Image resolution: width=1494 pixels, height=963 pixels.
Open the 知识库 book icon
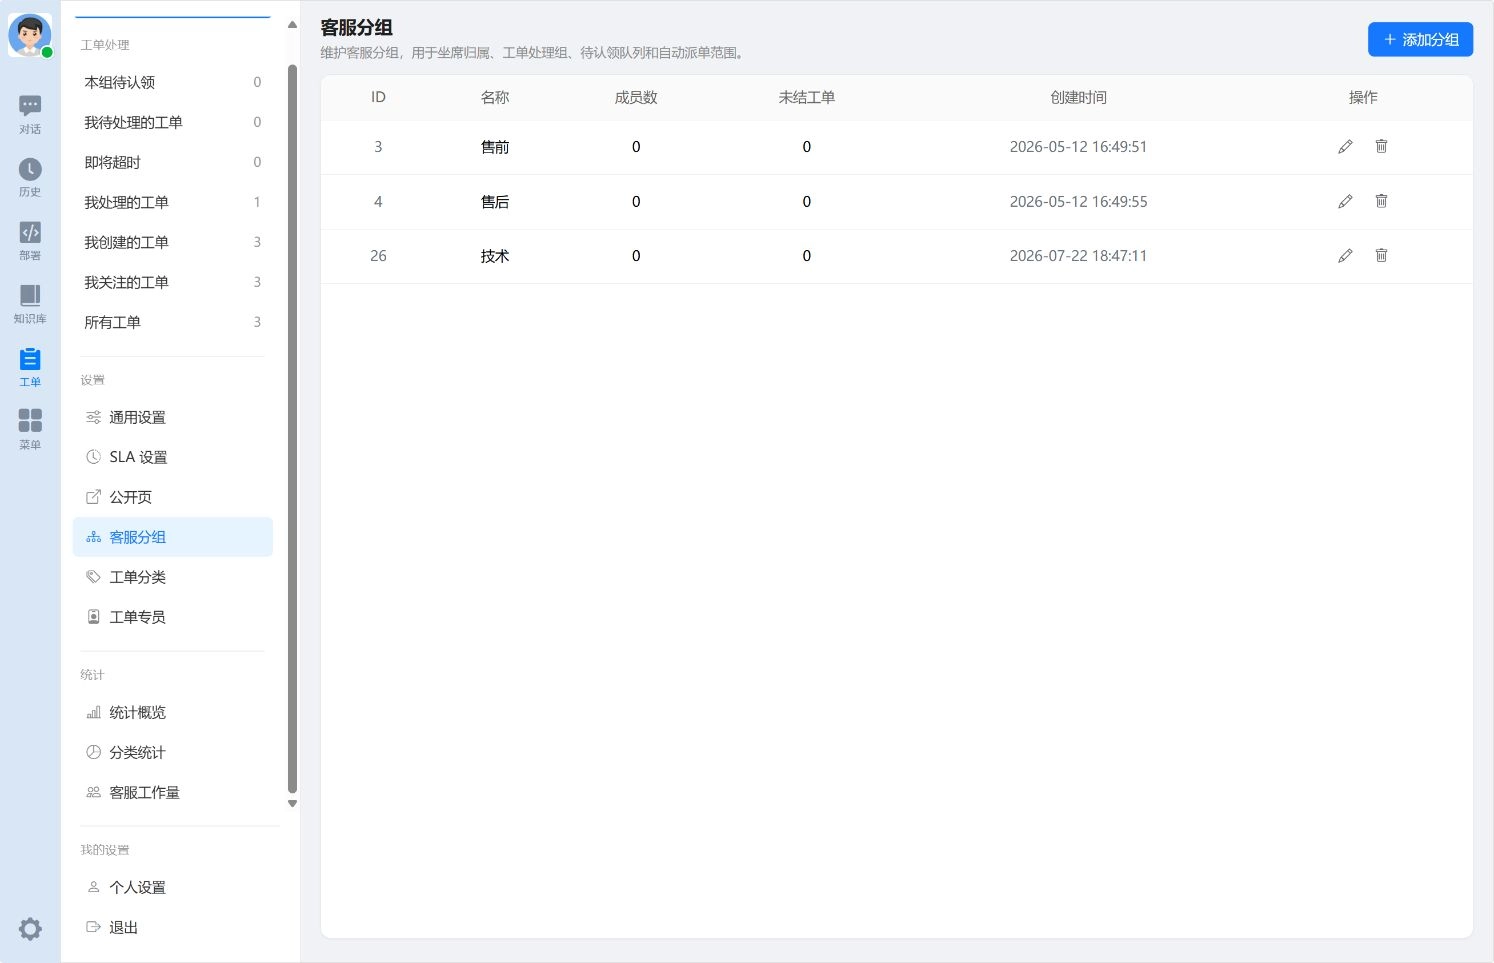pos(30,295)
